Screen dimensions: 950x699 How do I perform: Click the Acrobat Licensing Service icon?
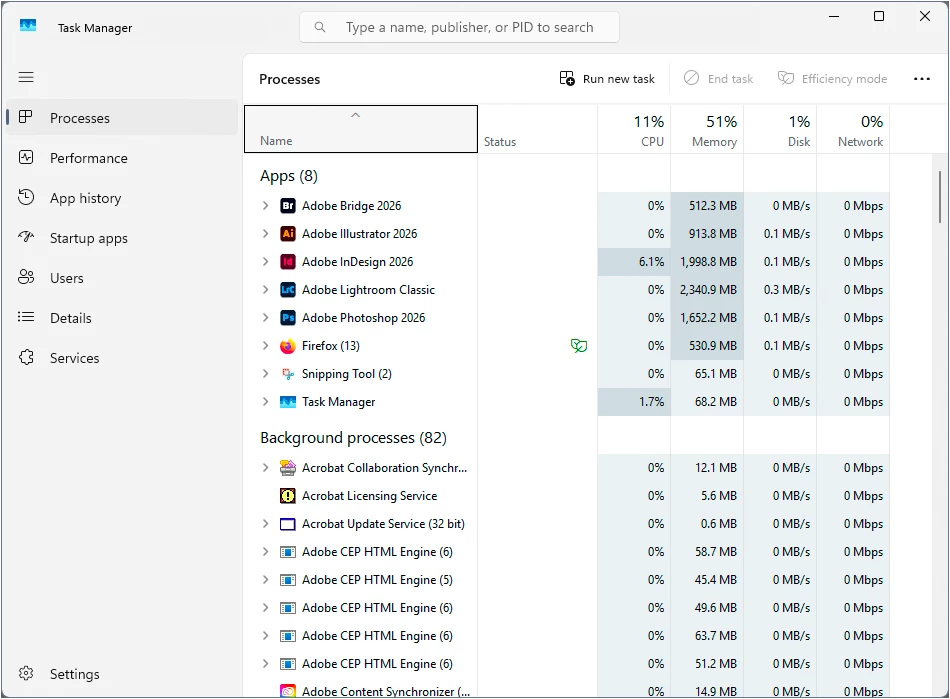(288, 495)
